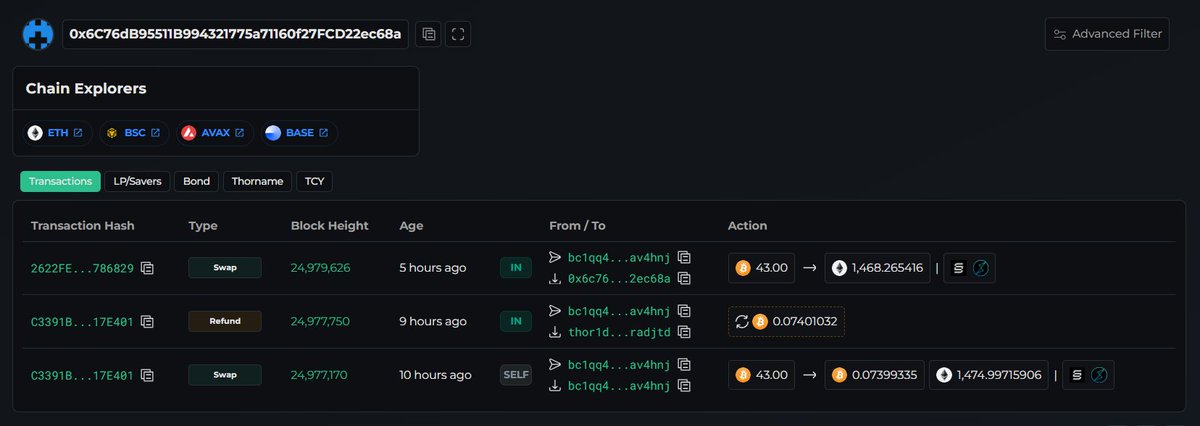Click the swap route icon in first row

pyautogui.click(x=969, y=268)
